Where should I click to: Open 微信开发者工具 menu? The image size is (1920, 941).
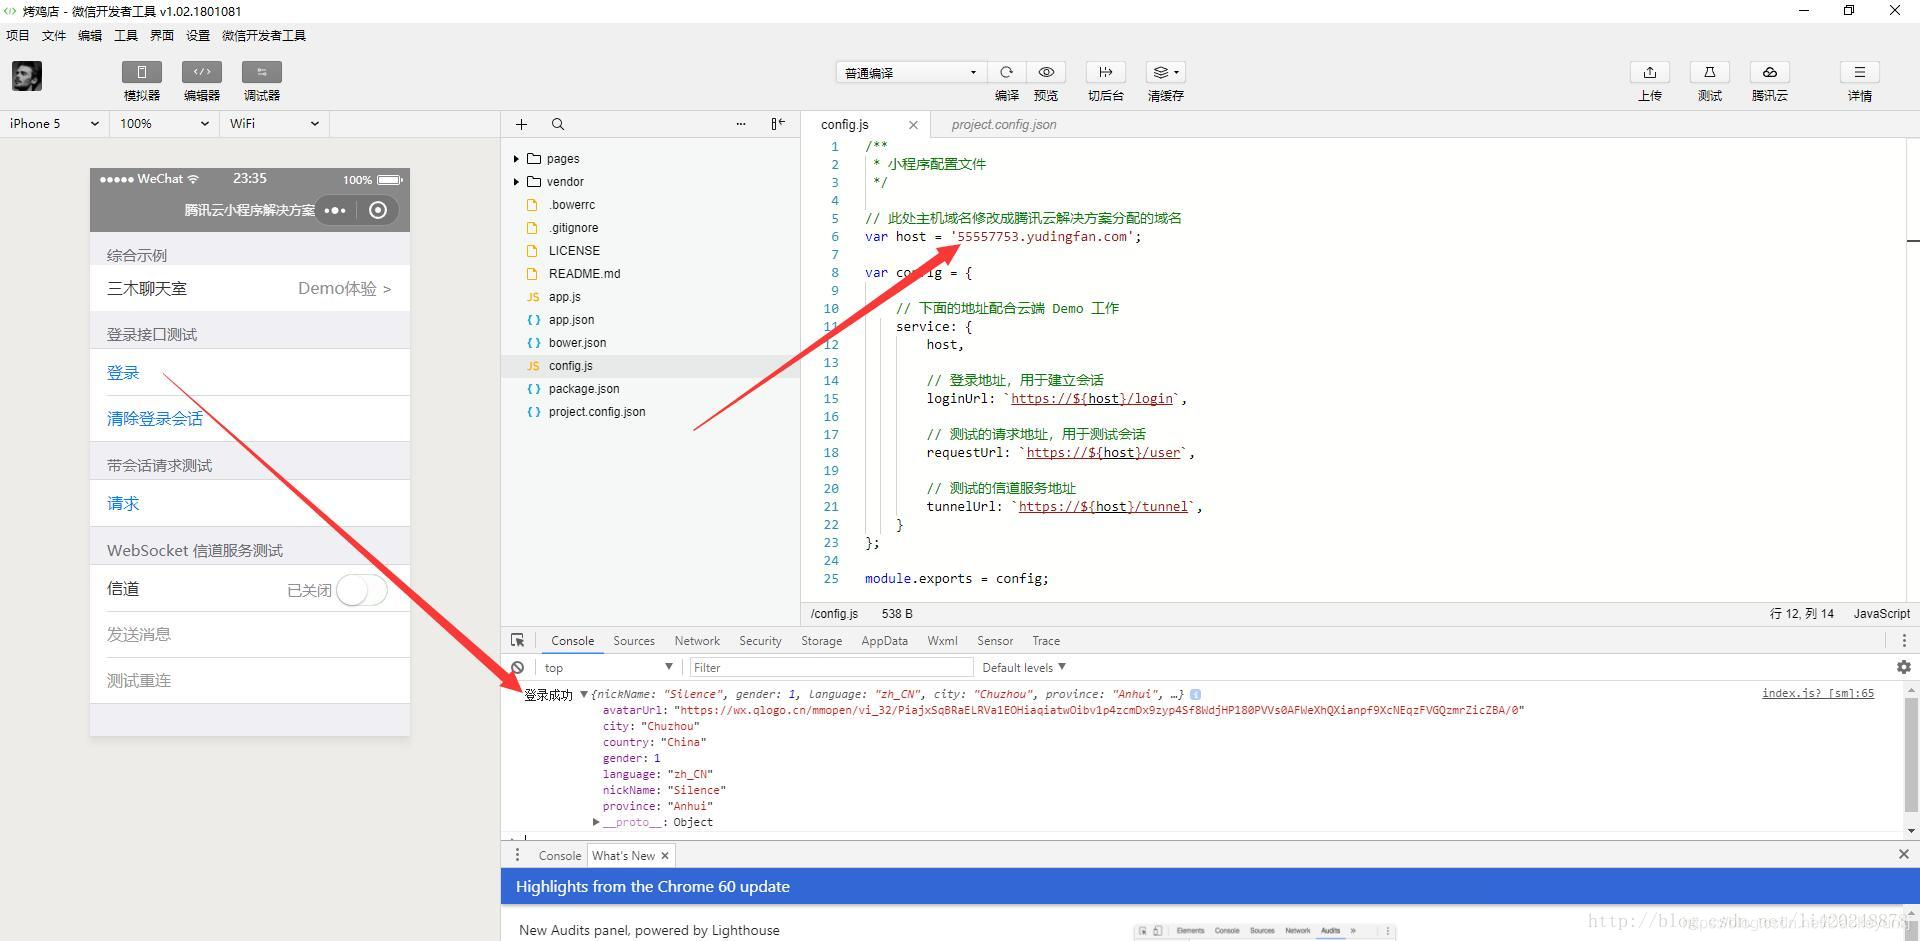264,35
